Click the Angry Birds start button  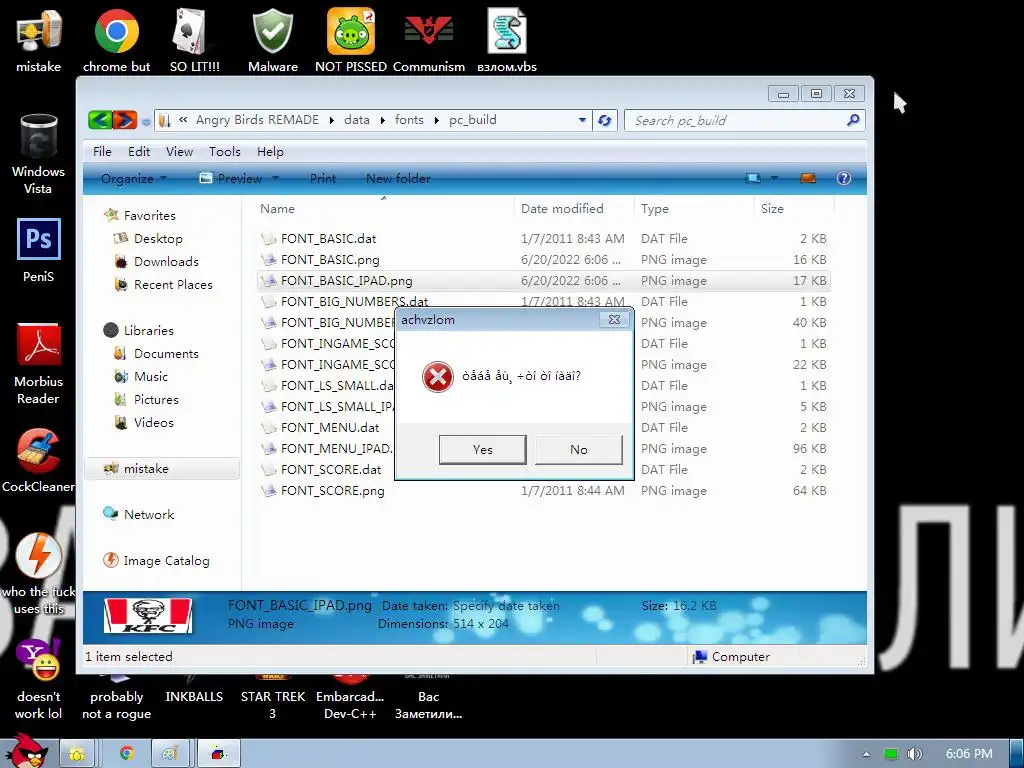pyautogui.click(x=25, y=751)
